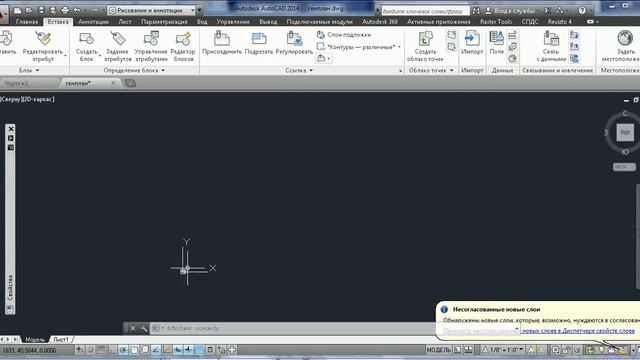Select the Модель layout tab
The height and width of the screenshot is (360, 640).
(x=35, y=340)
